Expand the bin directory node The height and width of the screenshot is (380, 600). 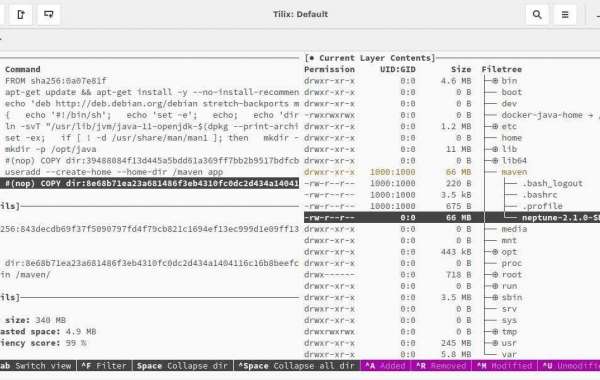pos(495,81)
